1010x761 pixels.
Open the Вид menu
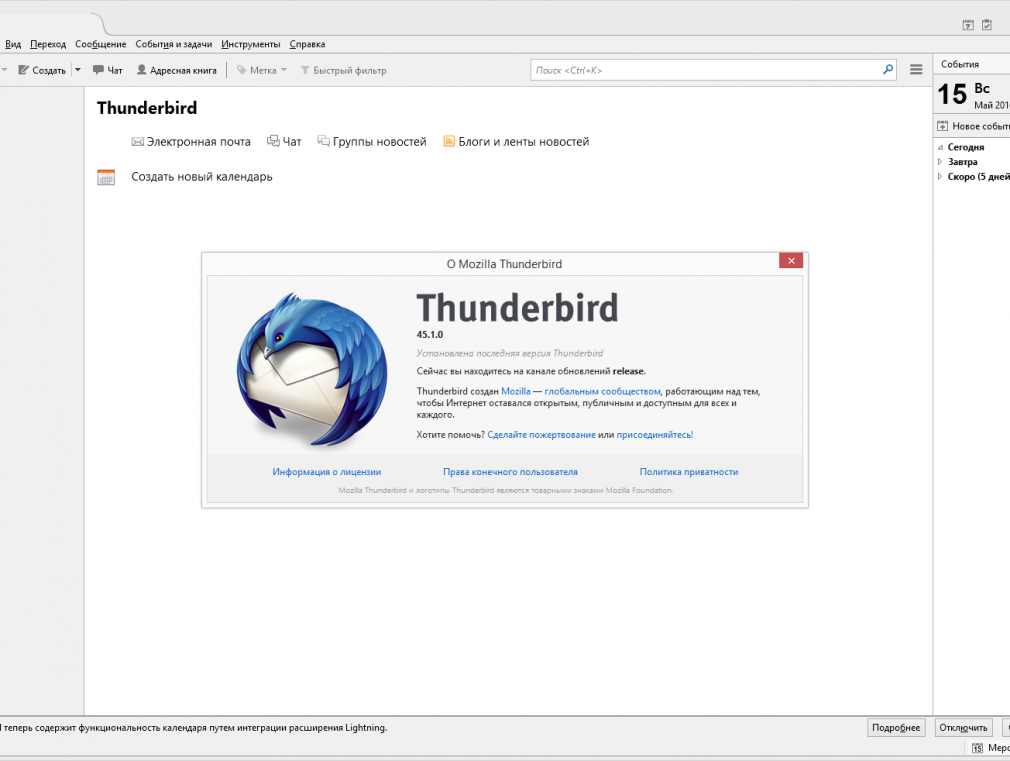click(x=13, y=44)
